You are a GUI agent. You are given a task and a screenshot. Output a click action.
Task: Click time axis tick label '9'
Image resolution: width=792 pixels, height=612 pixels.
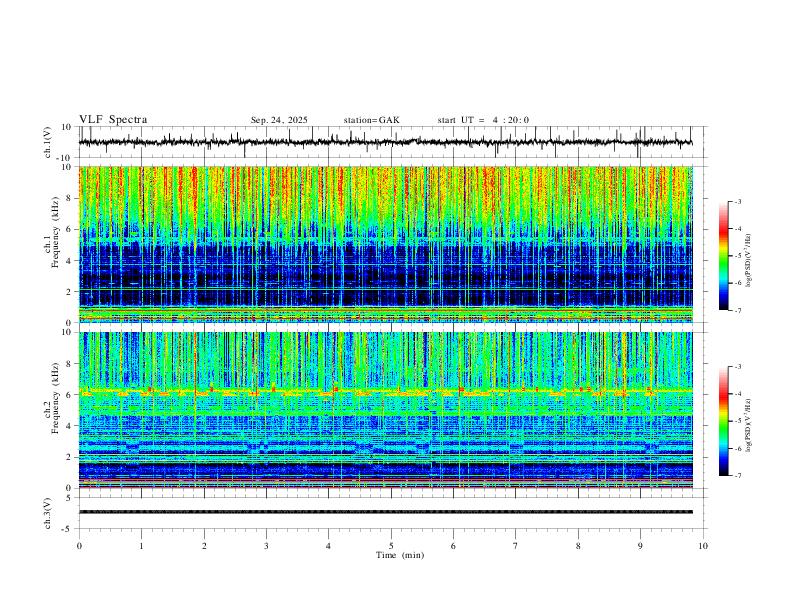640,546
